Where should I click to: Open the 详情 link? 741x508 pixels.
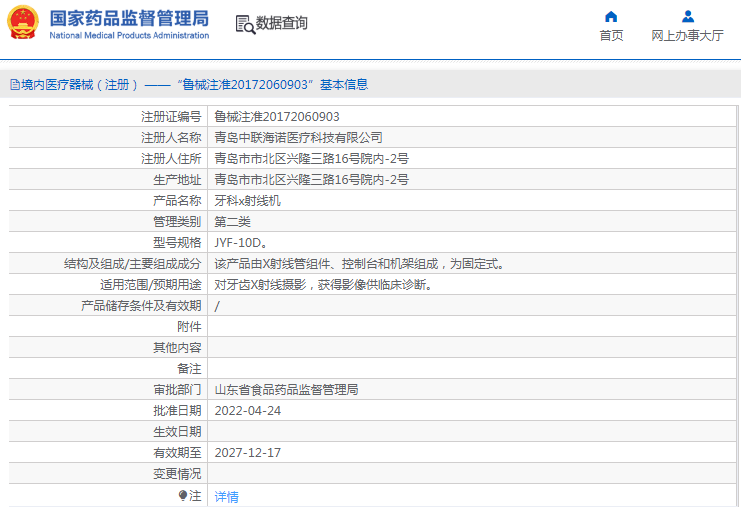click(x=227, y=496)
